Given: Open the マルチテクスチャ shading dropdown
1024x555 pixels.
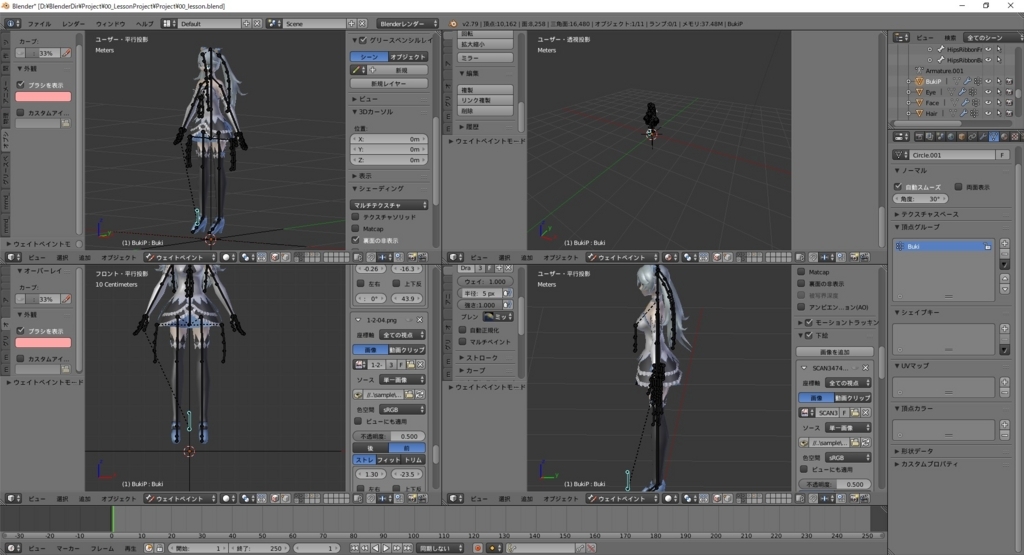Looking at the screenshot, I should point(389,205).
